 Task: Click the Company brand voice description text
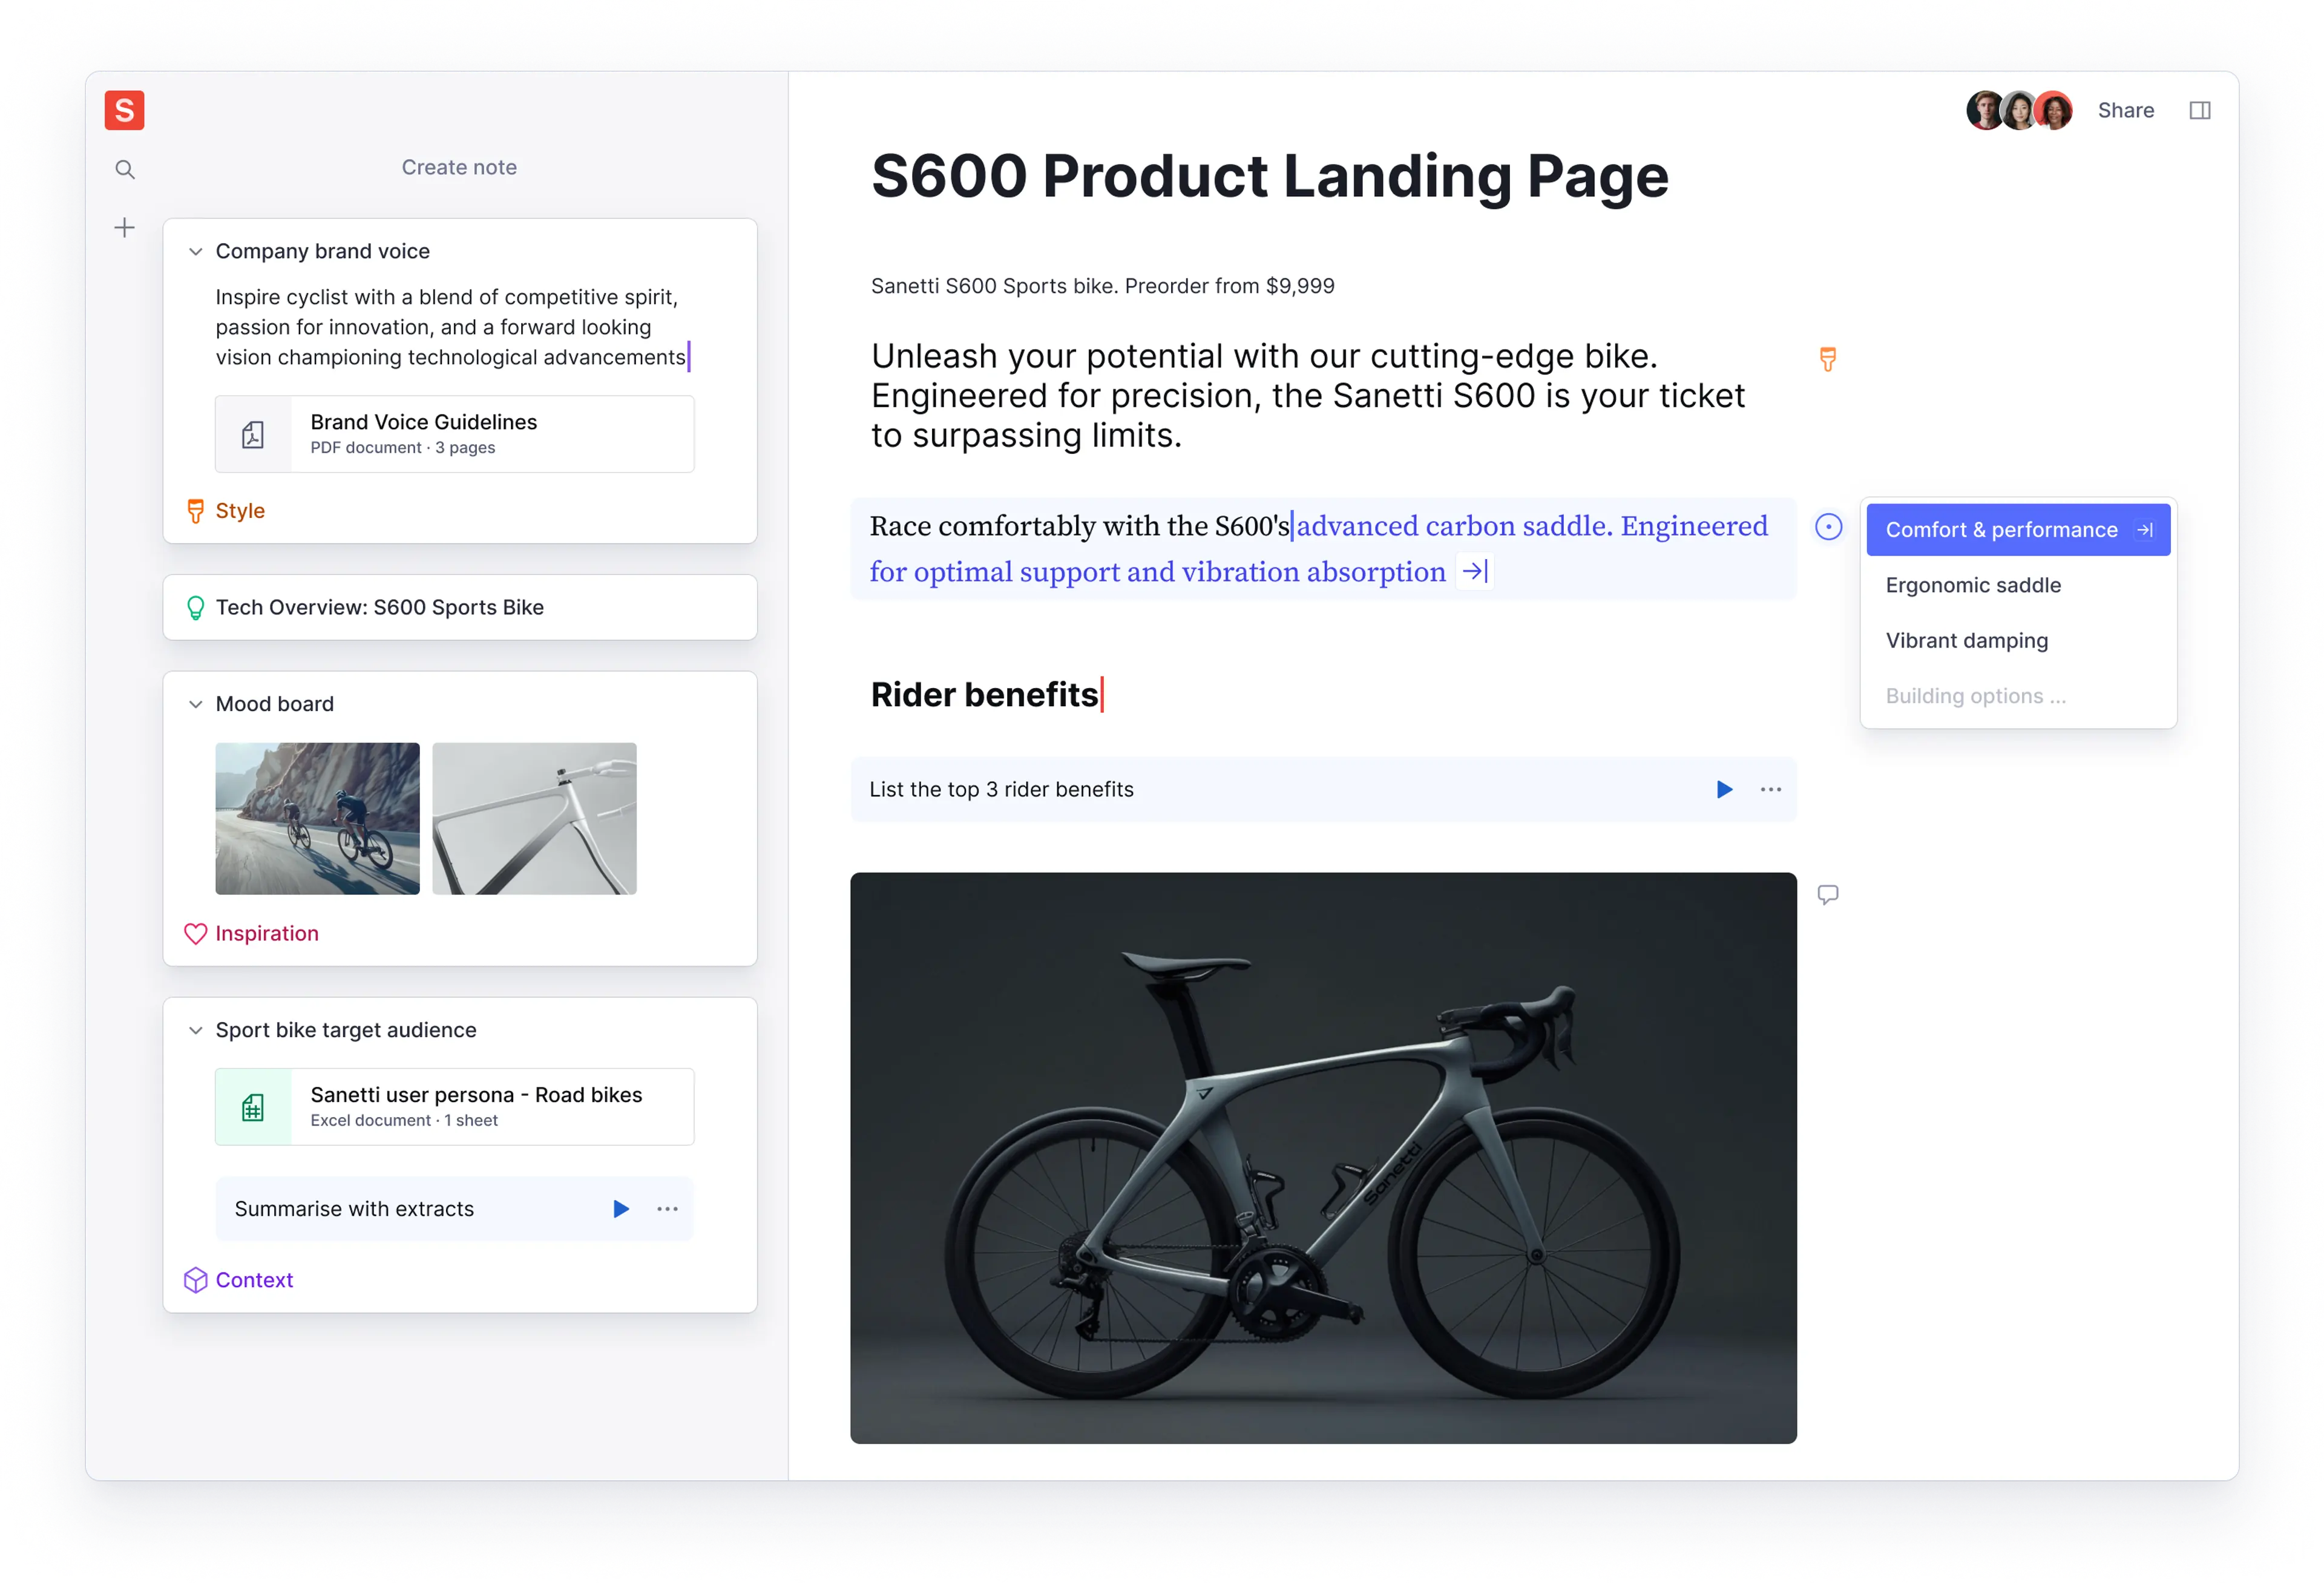click(451, 327)
